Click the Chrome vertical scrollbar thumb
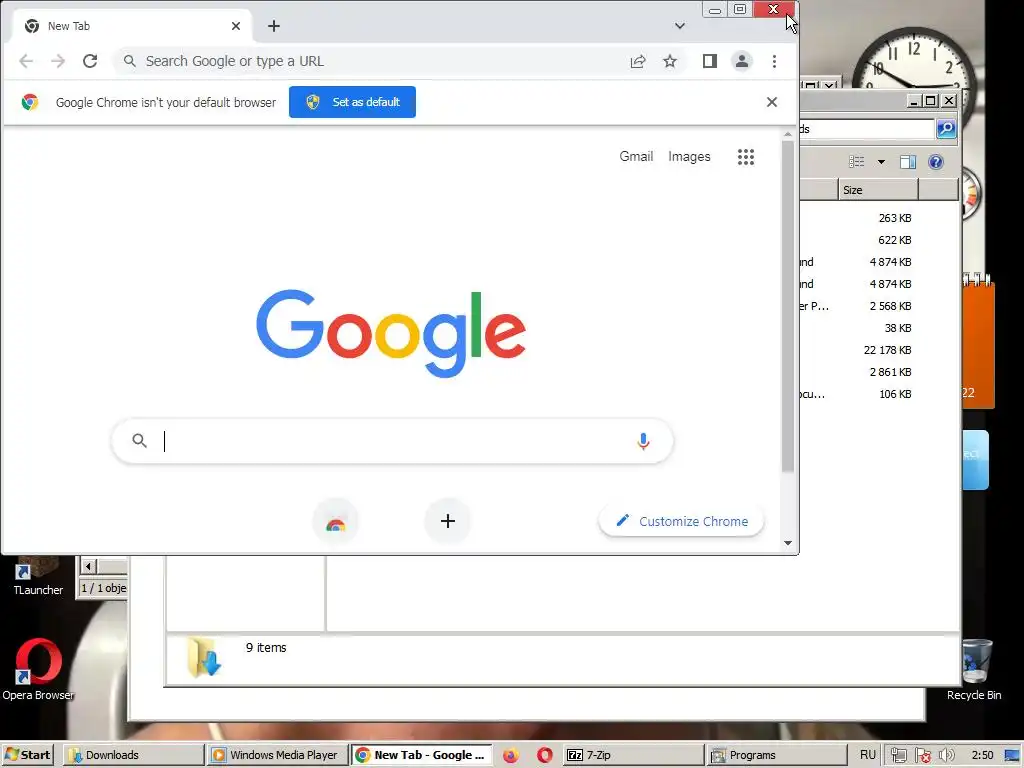1024x768 pixels. click(x=788, y=306)
